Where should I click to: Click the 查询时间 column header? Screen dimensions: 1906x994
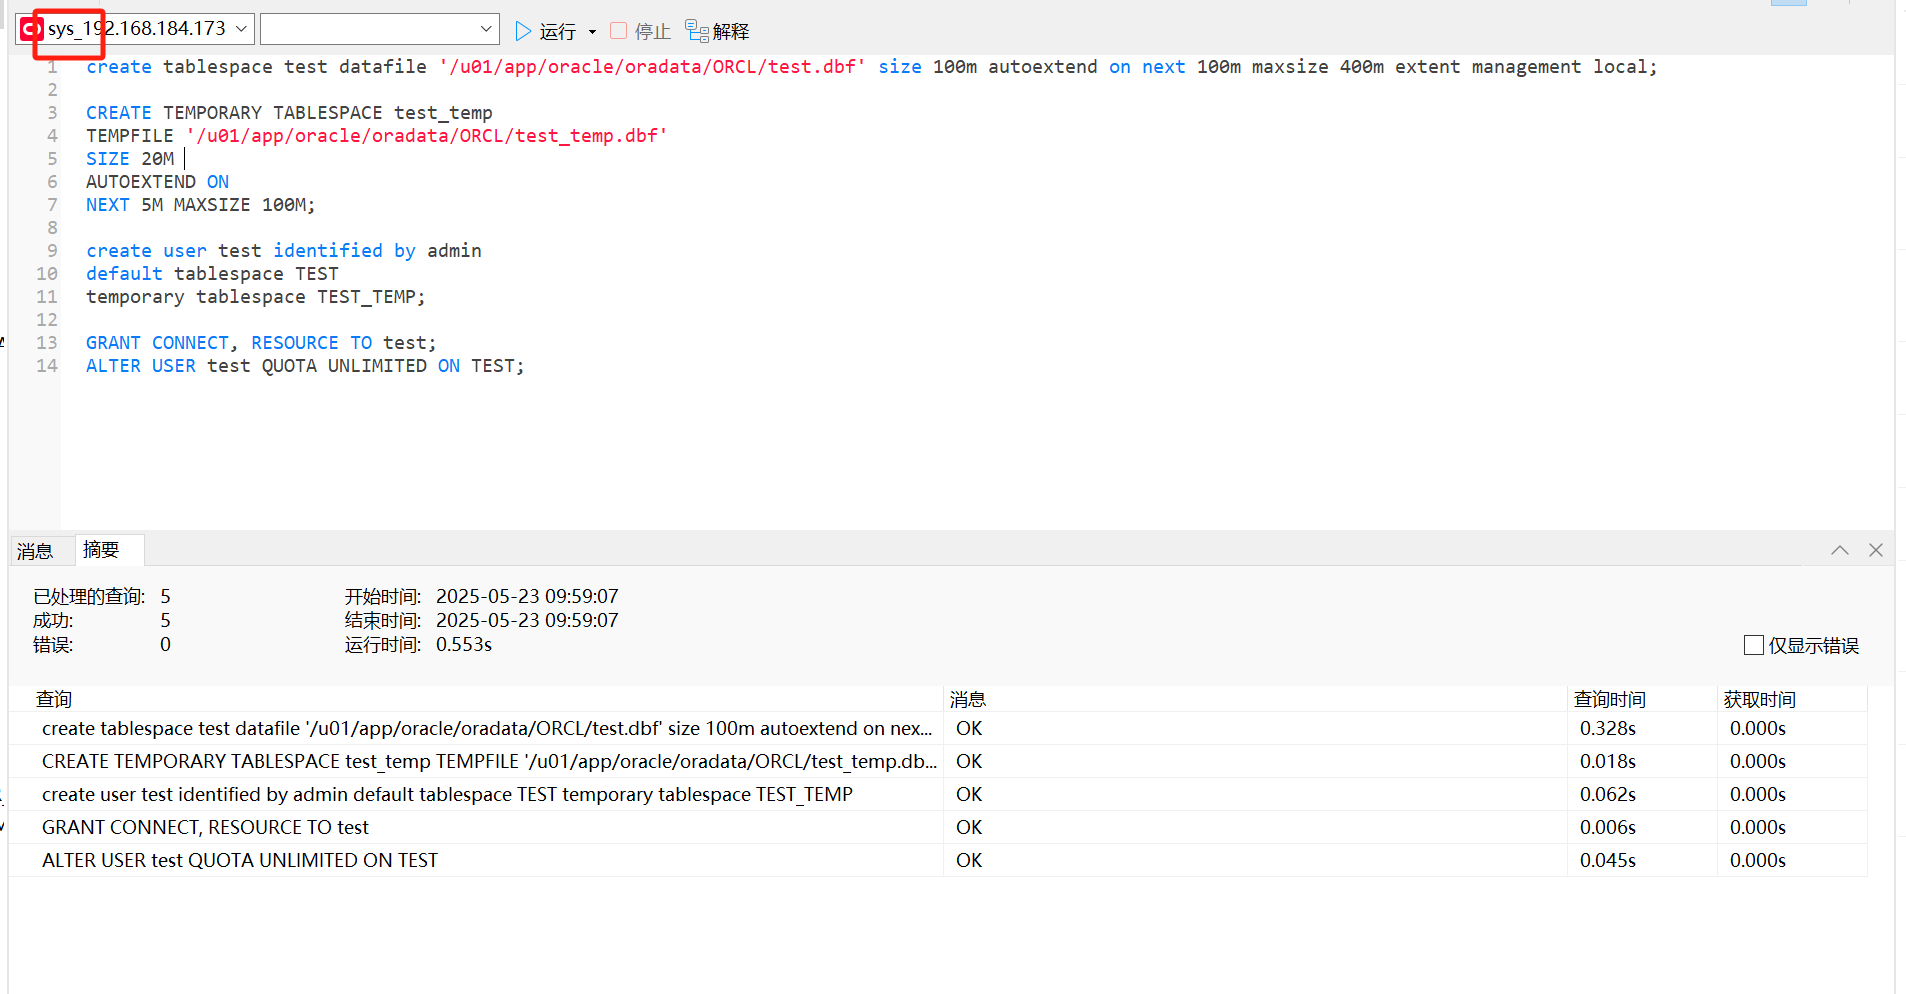1610,698
